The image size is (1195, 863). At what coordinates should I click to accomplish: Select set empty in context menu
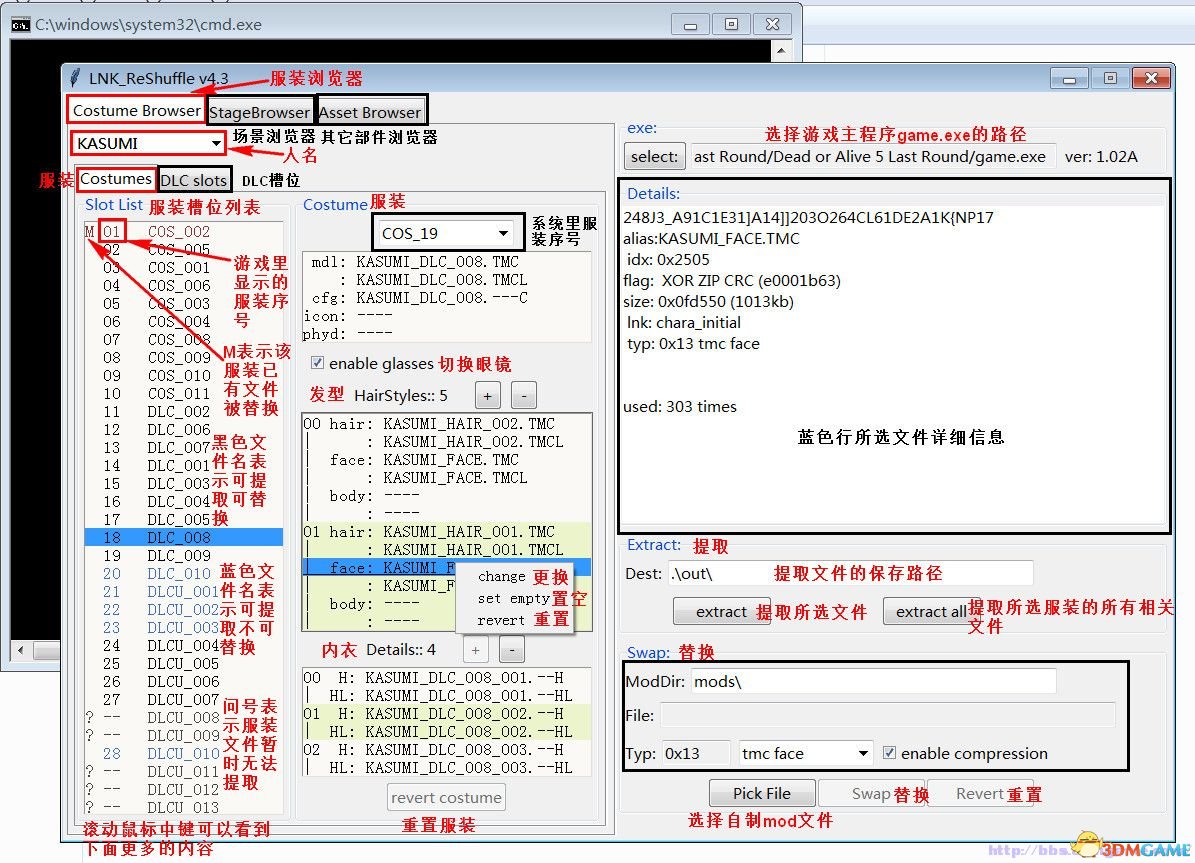(x=513, y=598)
